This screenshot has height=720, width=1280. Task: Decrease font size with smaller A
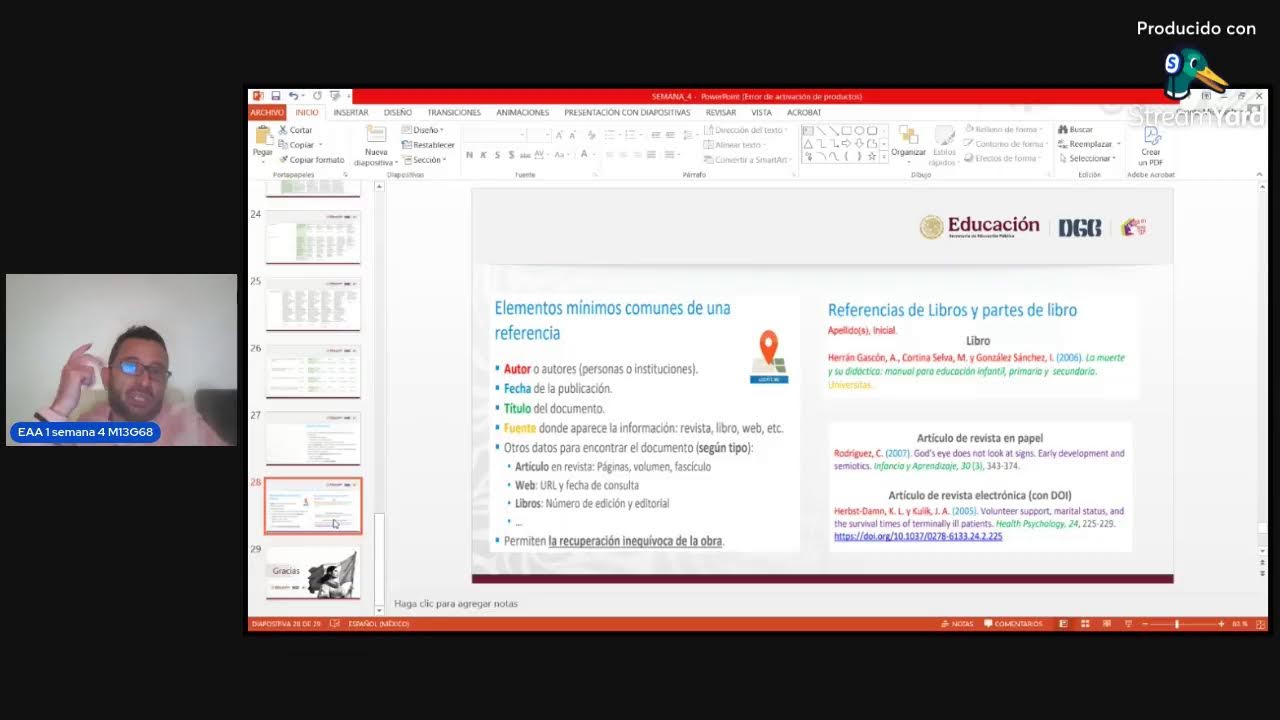click(572, 134)
